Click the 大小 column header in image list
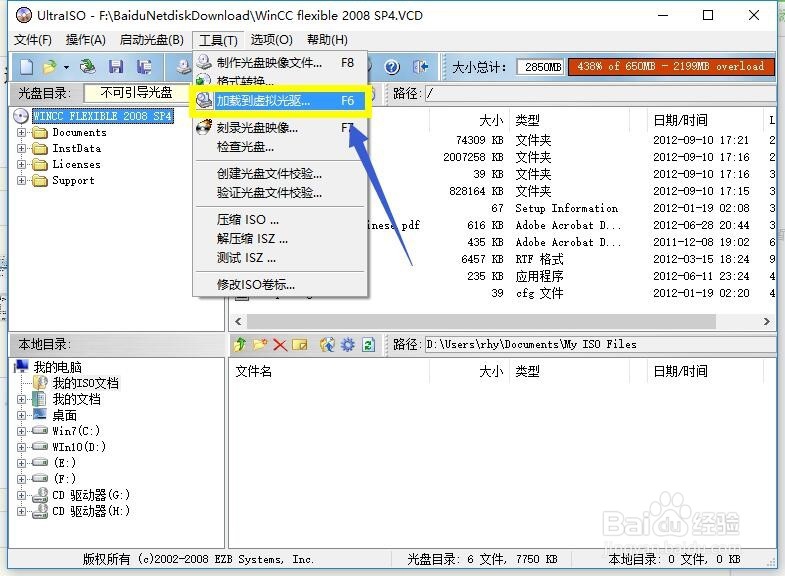 tap(469, 120)
